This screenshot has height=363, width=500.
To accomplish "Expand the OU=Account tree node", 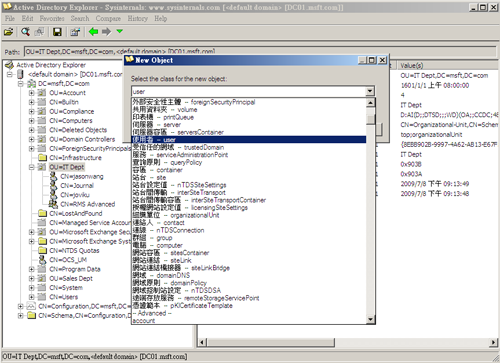I will coord(31,93).
